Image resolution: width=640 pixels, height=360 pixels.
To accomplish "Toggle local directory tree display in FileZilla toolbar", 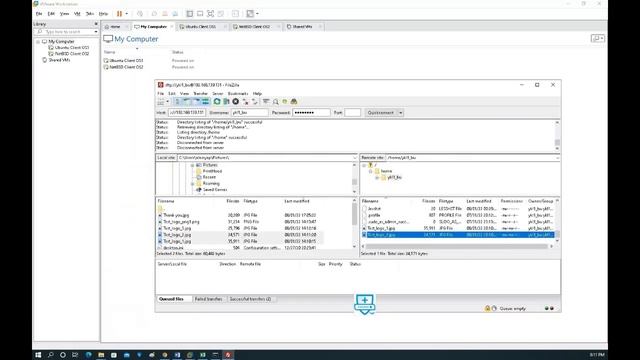I will (x=187, y=102).
